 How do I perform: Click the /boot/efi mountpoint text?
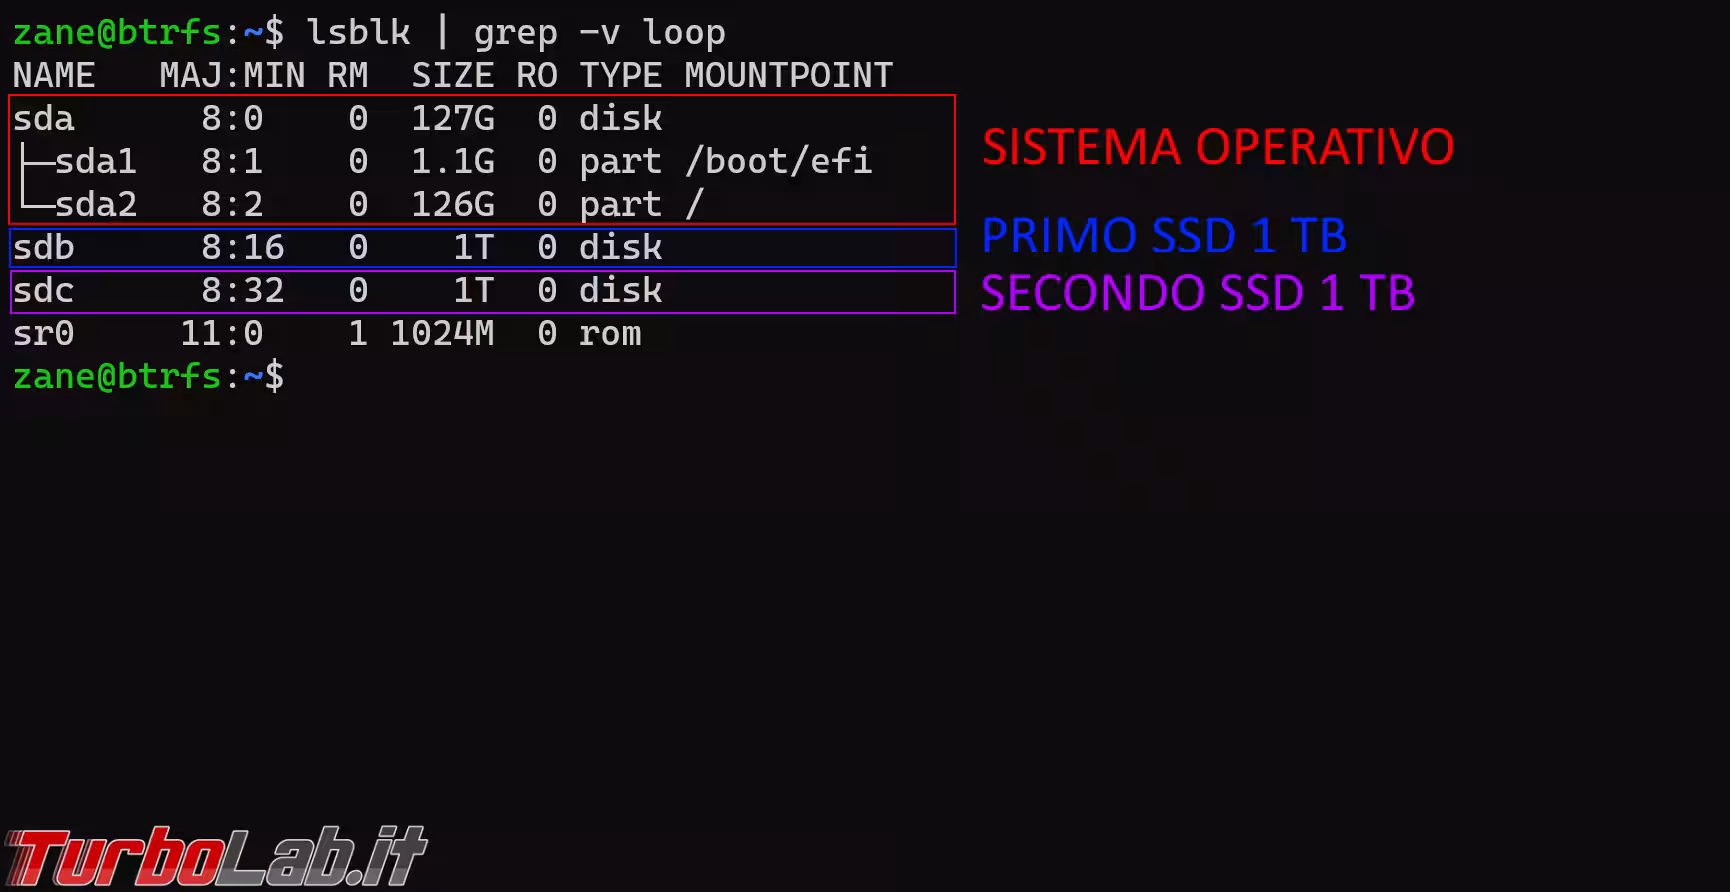click(x=778, y=162)
